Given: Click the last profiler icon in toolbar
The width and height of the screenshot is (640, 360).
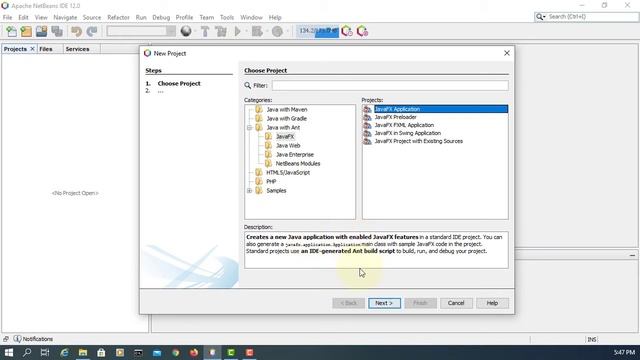Looking at the screenshot, I should point(362,31).
